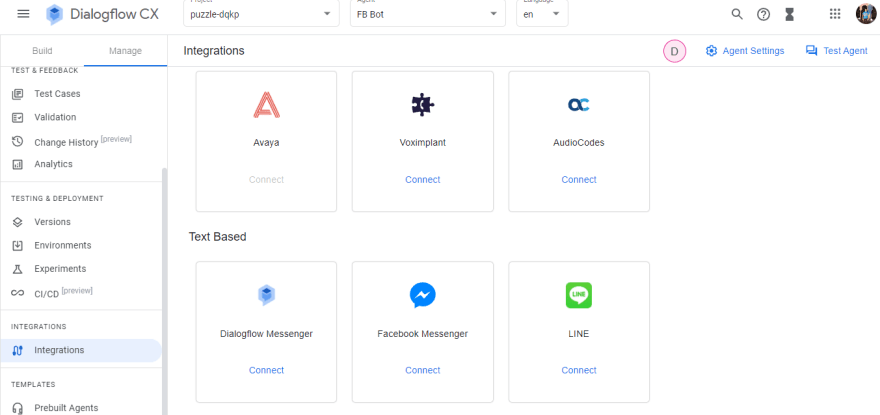Click the hourglass status icon

coord(790,14)
